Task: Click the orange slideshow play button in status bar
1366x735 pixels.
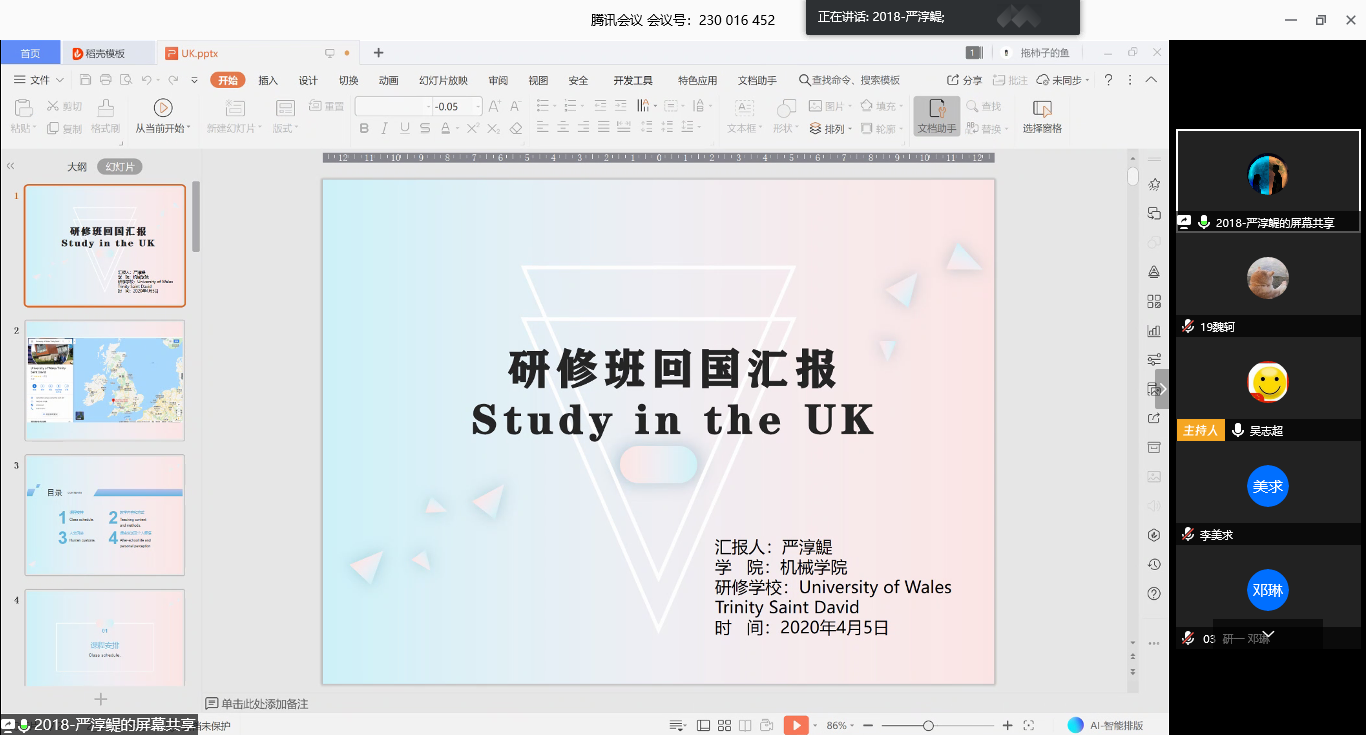Action: tap(795, 725)
